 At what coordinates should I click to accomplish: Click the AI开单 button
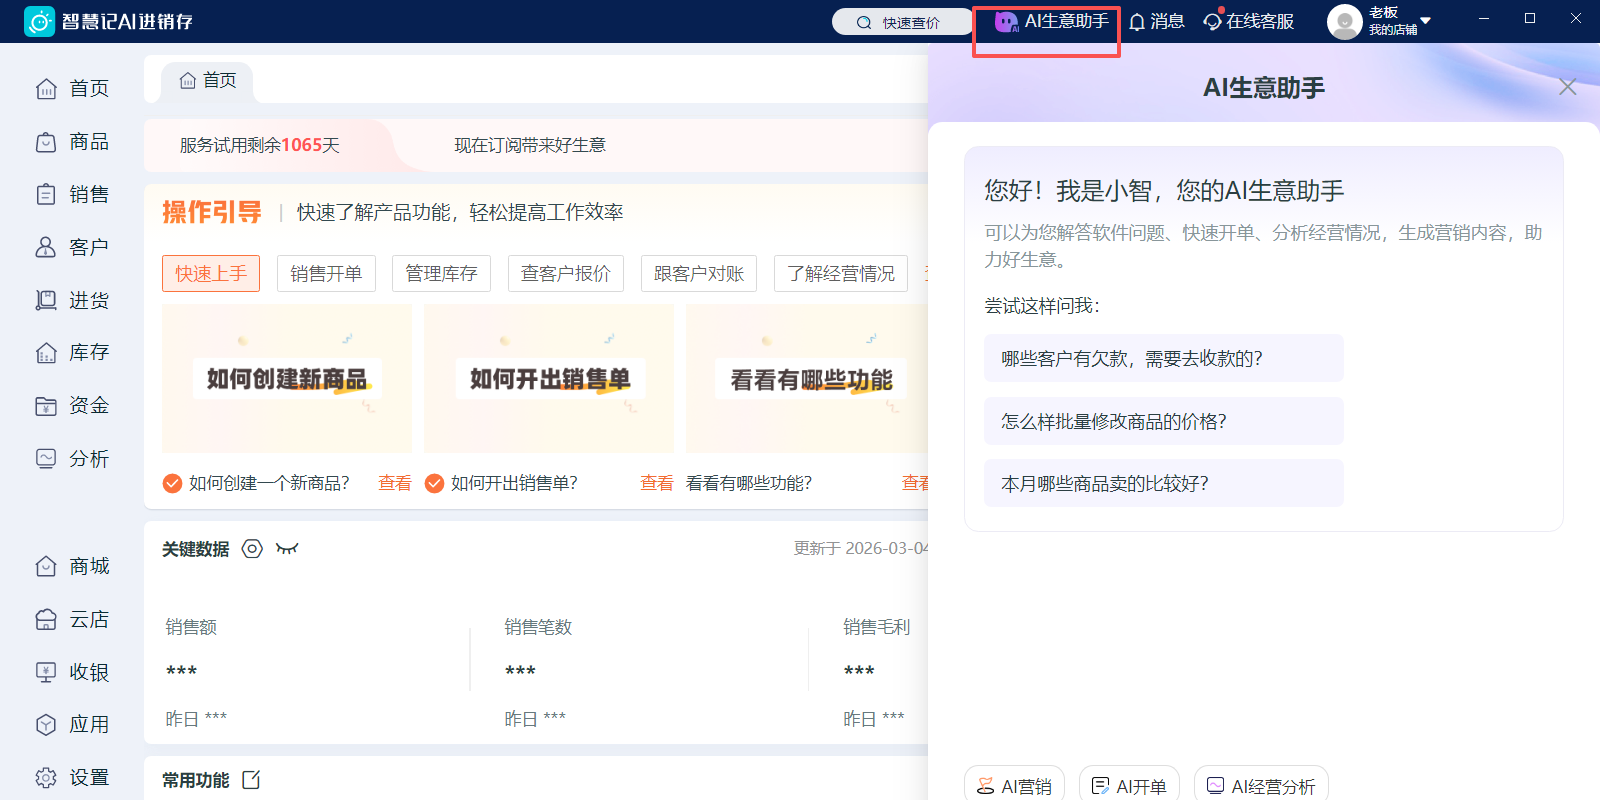tap(1129, 786)
